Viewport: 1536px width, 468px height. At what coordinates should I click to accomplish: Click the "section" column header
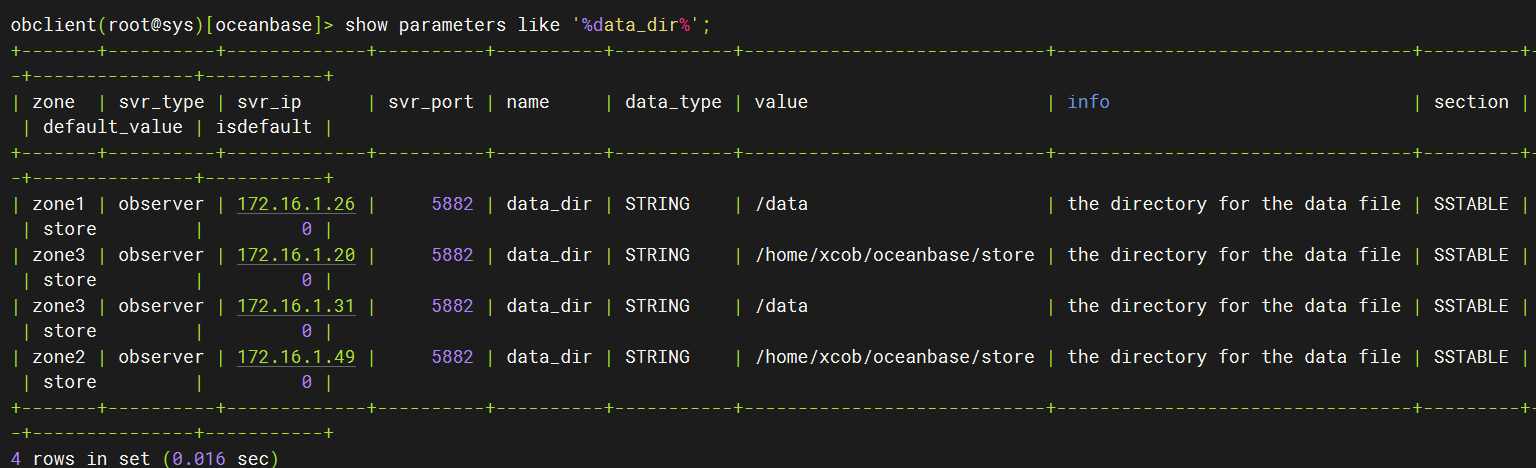pyautogui.click(x=1471, y=102)
